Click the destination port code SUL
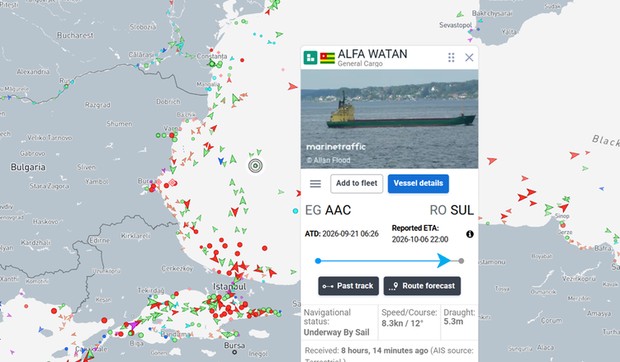 [x=462, y=210]
